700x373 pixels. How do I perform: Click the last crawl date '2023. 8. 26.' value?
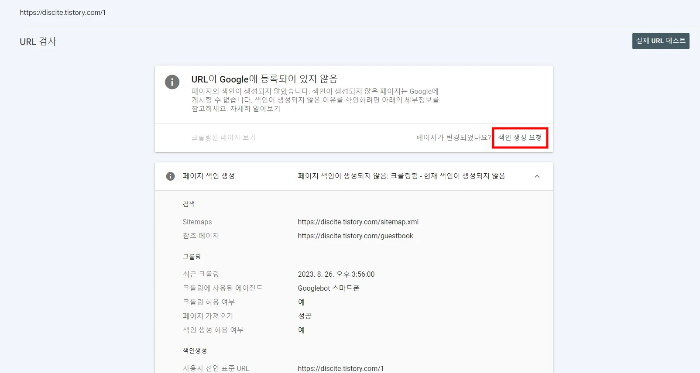coord(336,274)
